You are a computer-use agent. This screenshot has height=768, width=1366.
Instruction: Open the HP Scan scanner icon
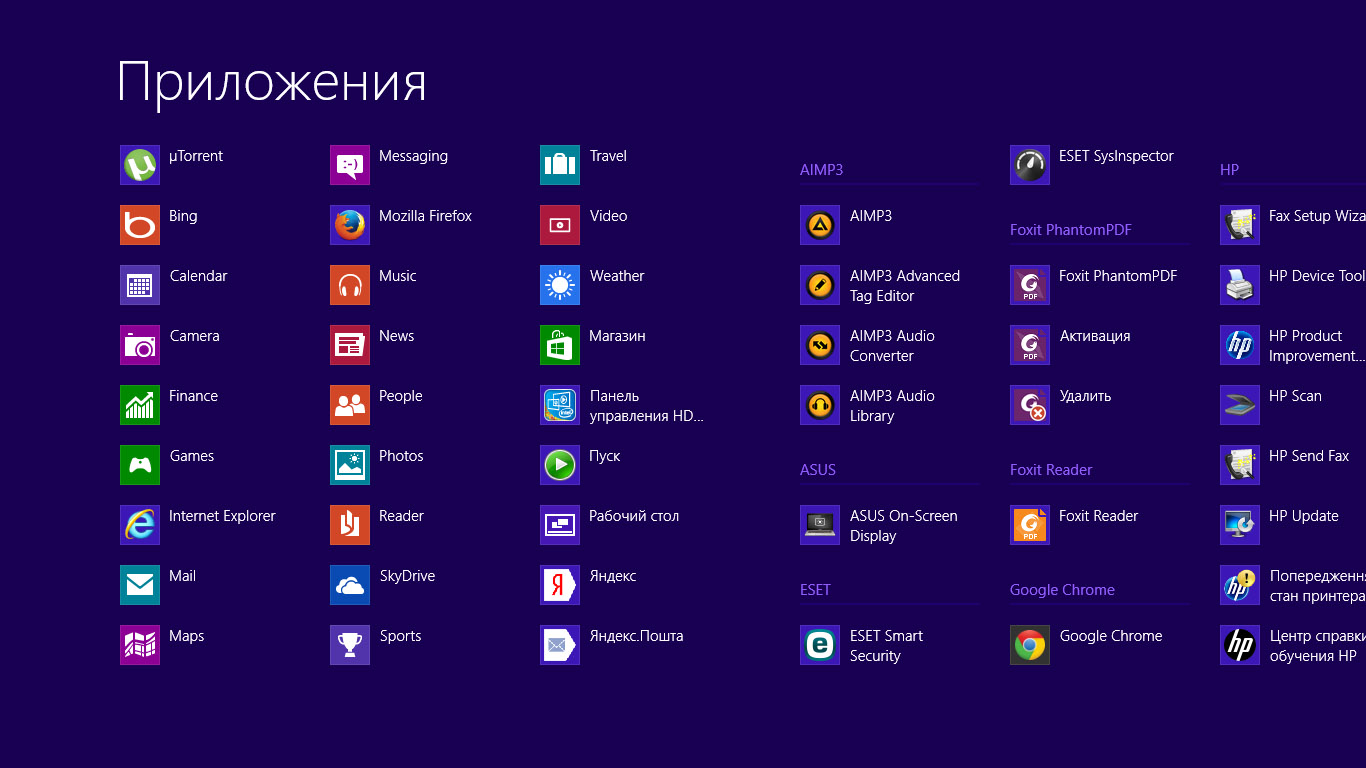(x=1240, y=405)
